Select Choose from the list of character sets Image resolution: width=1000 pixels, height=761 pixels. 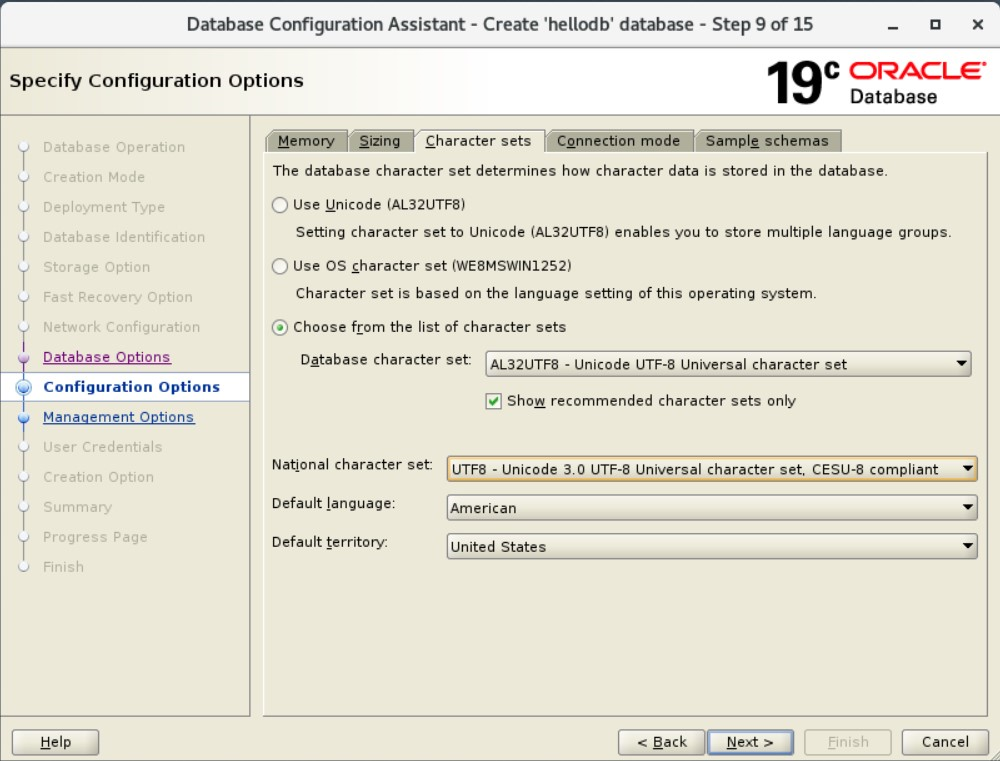tap(279, 327)
